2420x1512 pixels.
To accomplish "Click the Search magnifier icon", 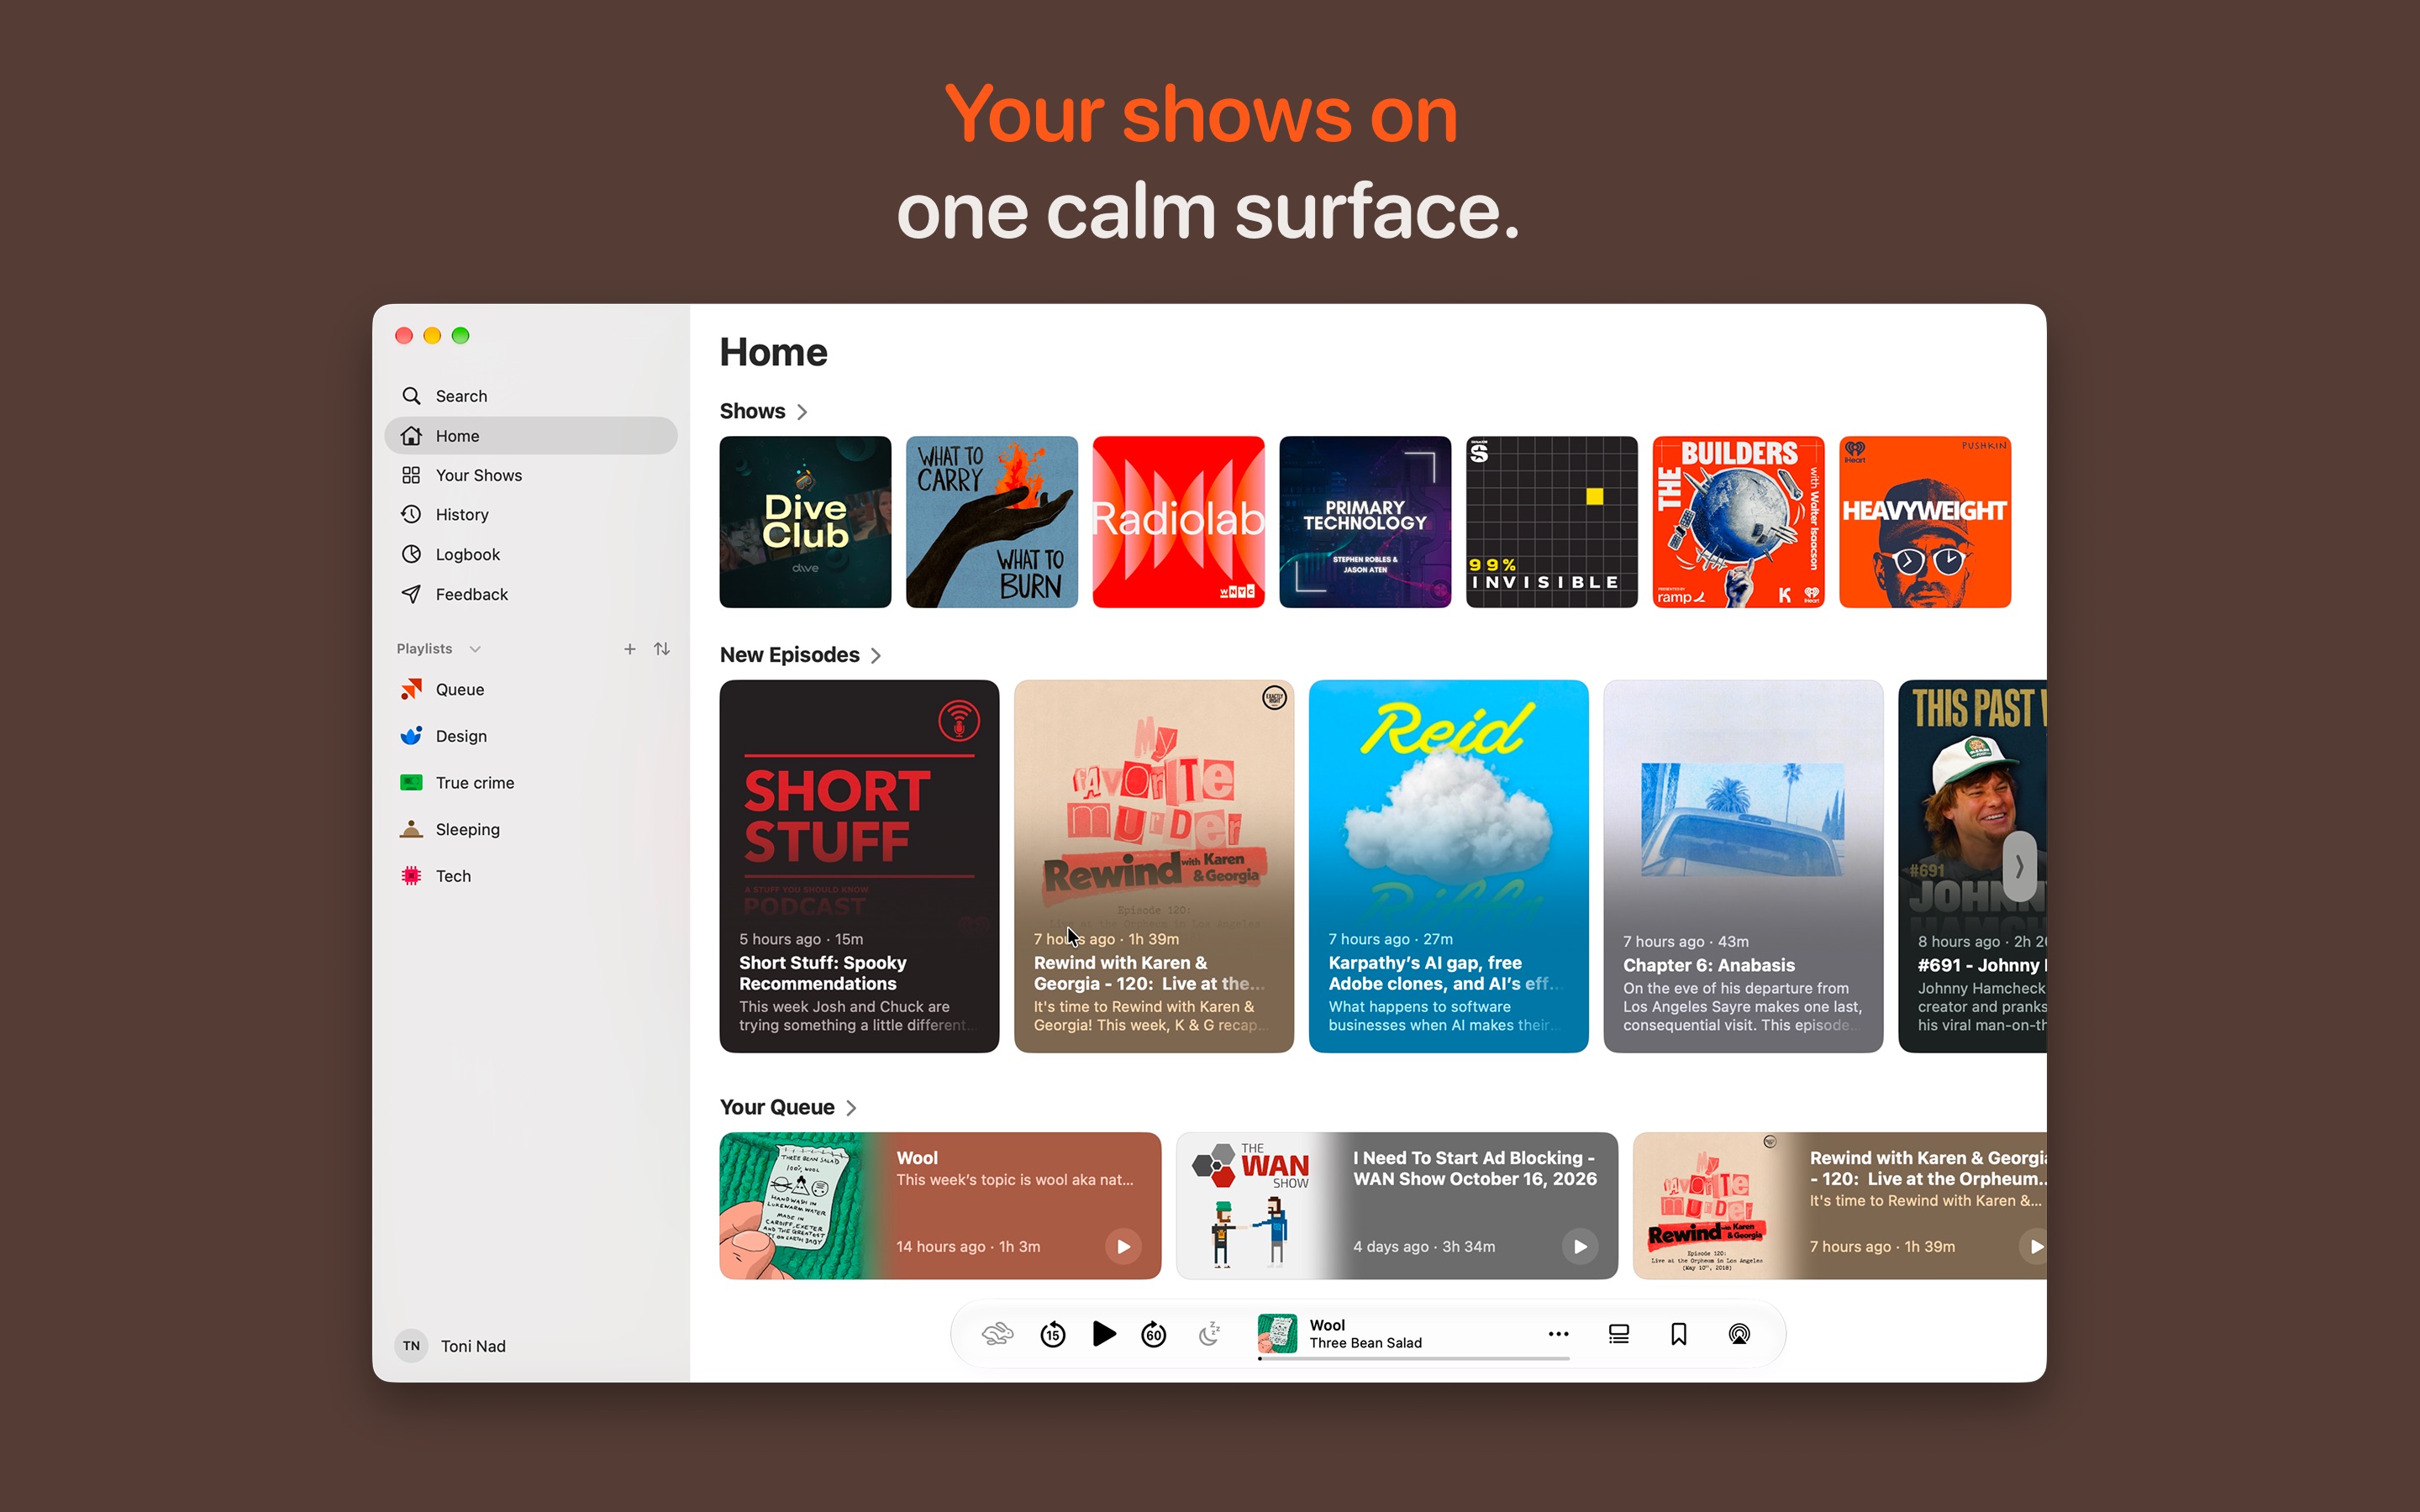I will pyautogui.click(x=411, y=396).
